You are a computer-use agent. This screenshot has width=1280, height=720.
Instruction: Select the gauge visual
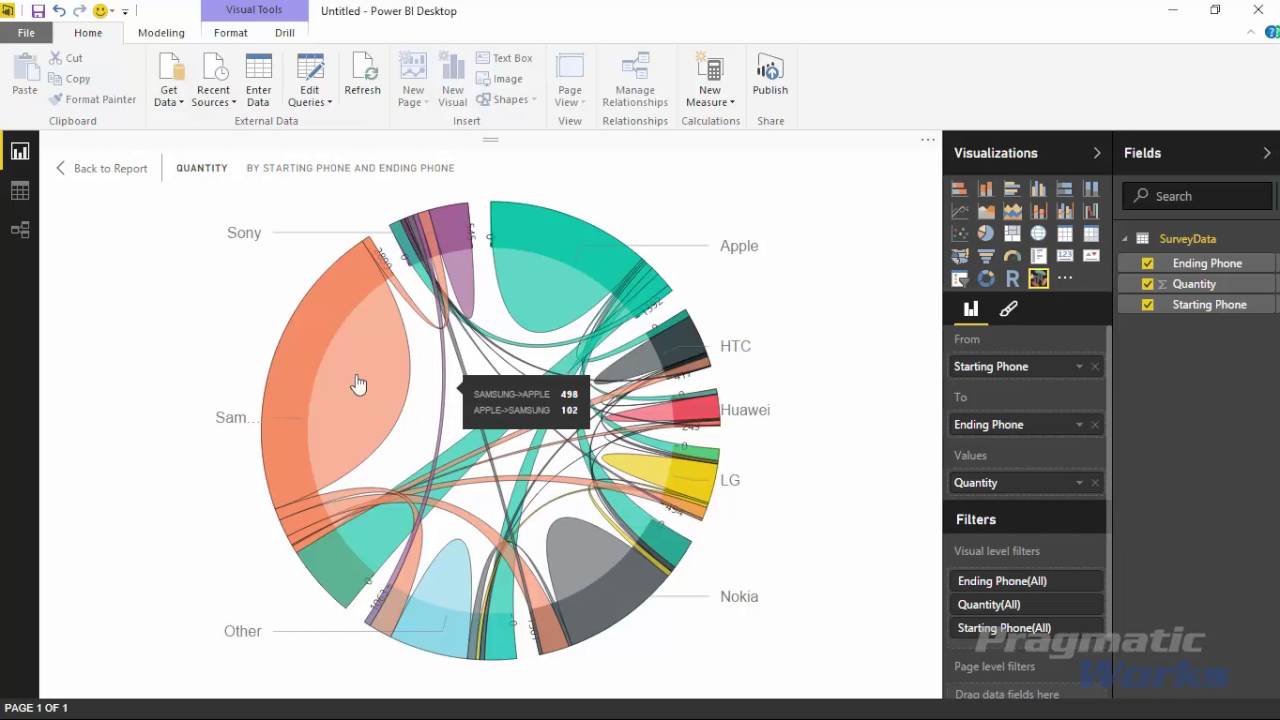1012,257
